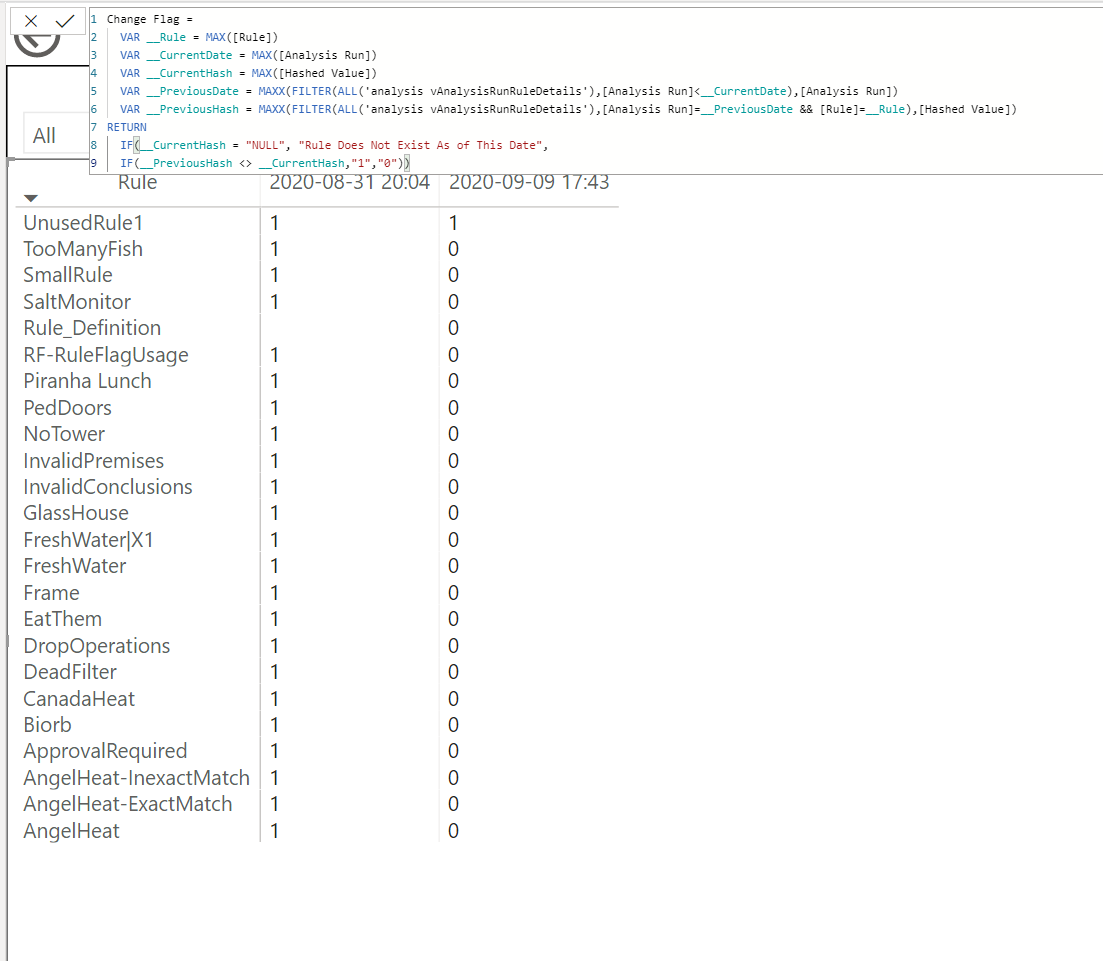
Task: Place cursor in the __PreviousHash VAR line
Action: (568, 109)
